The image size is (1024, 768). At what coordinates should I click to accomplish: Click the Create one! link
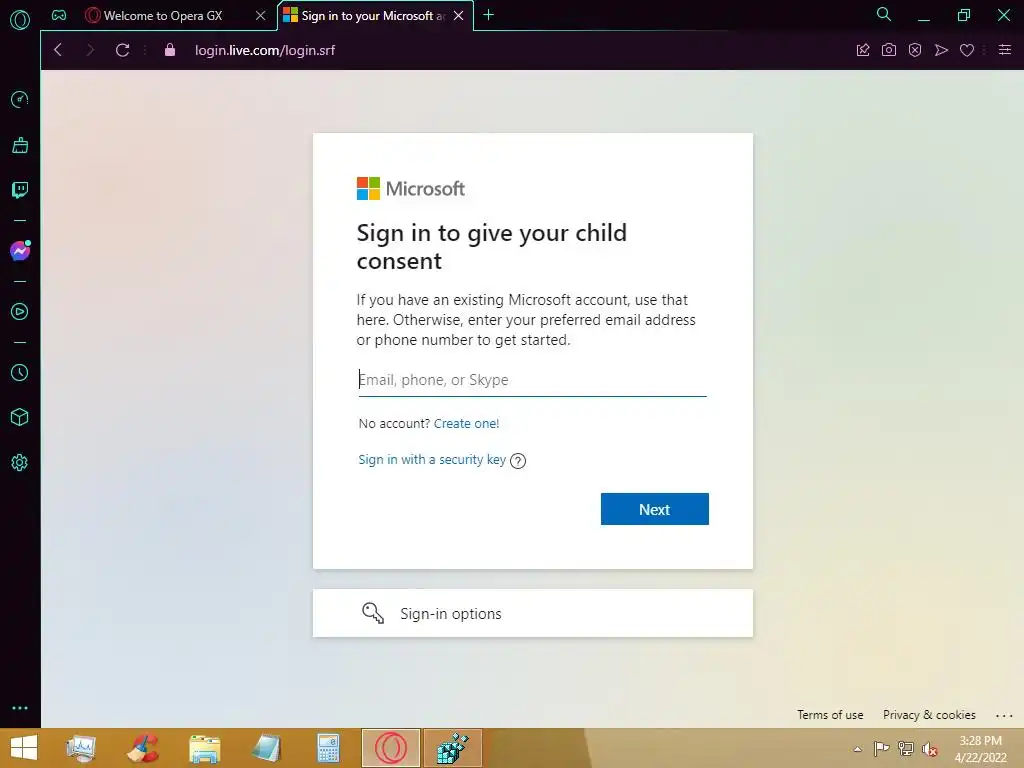[466, 423]
